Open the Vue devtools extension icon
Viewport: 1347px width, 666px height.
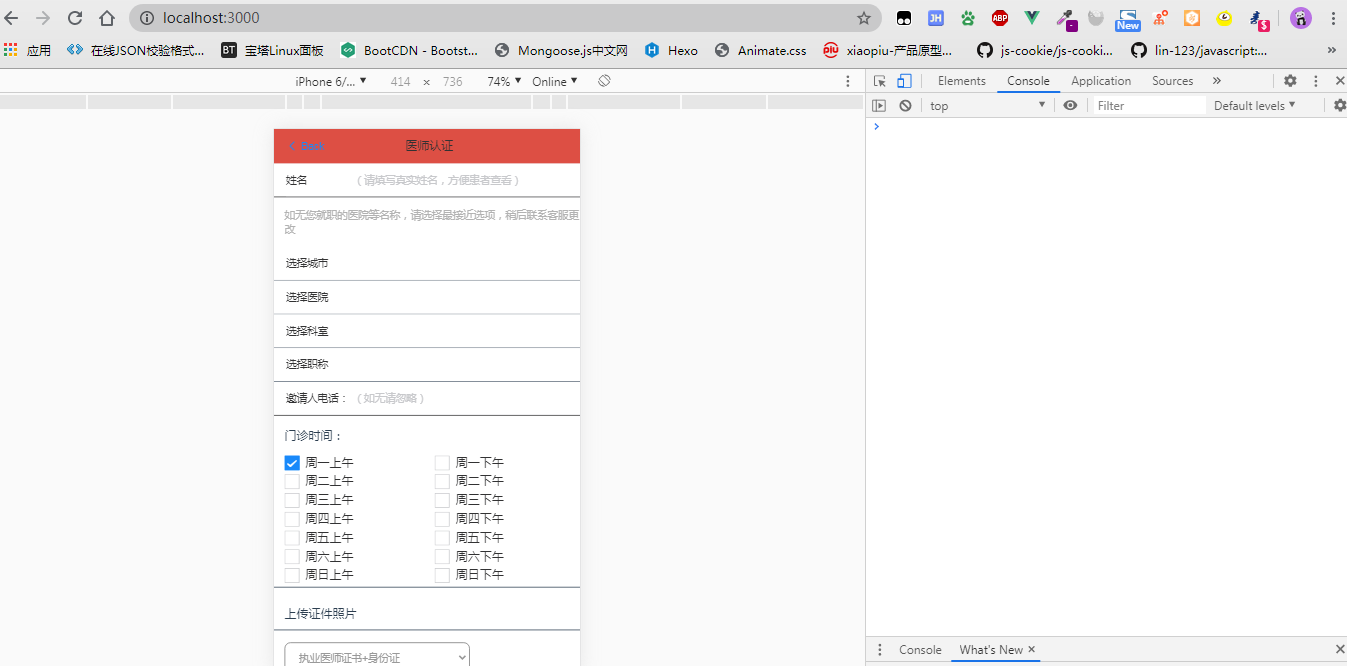1032,18
